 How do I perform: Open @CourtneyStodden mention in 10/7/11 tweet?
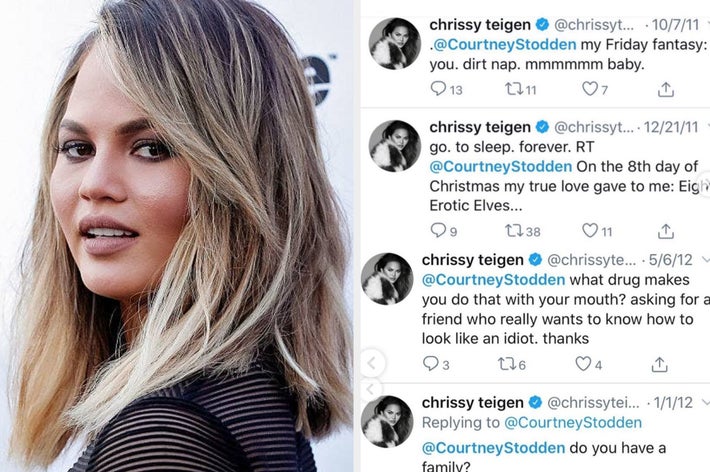click(x=505, y=44)
